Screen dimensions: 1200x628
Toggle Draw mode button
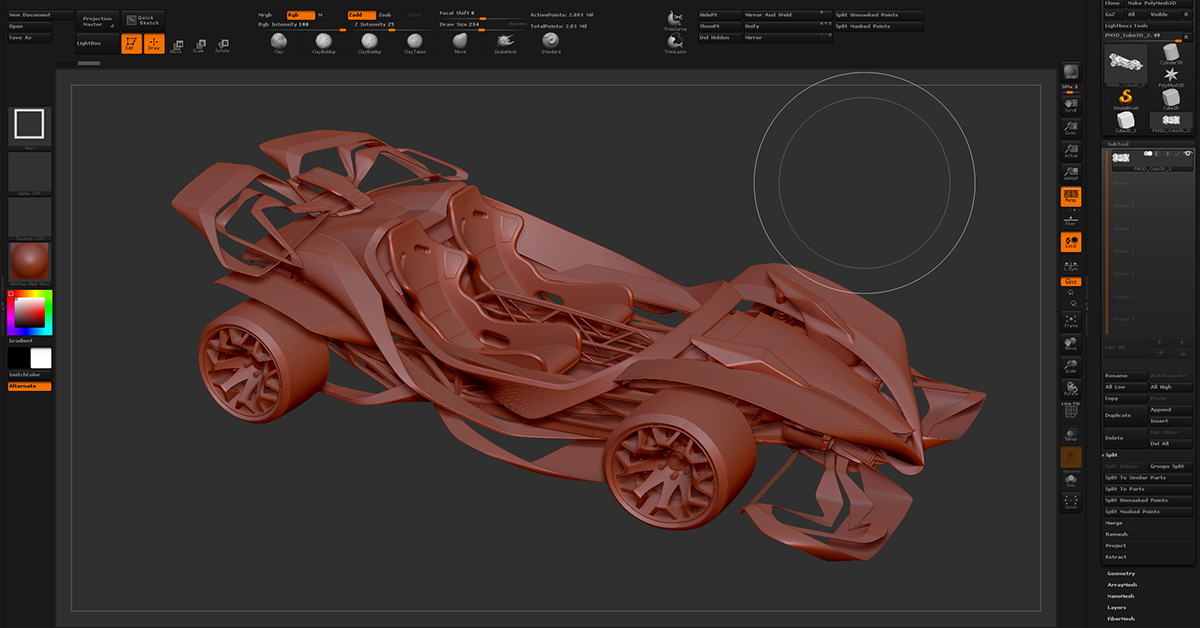[x=154, y=43]
